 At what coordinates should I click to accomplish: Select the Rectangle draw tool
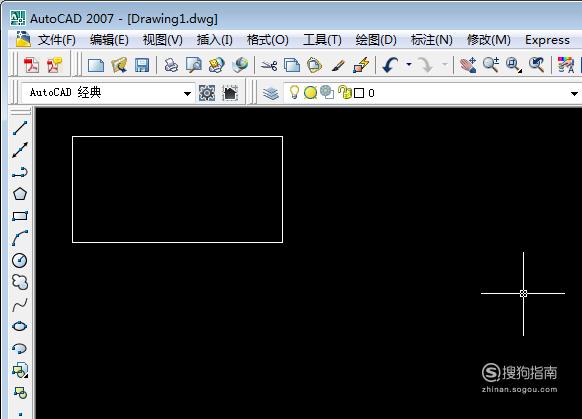[20, 216]
